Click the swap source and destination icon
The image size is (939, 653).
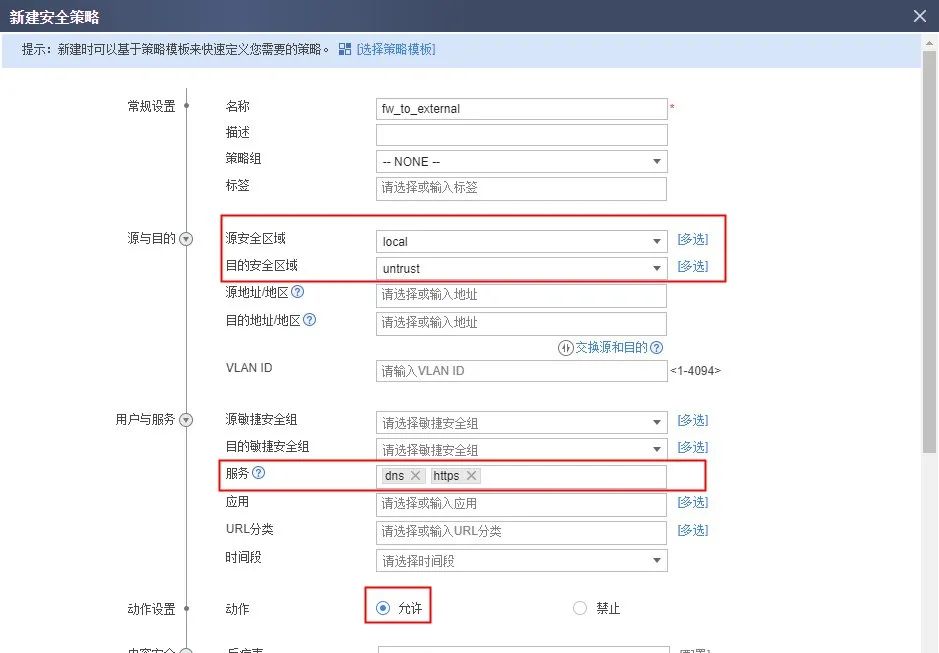(565, 348)
